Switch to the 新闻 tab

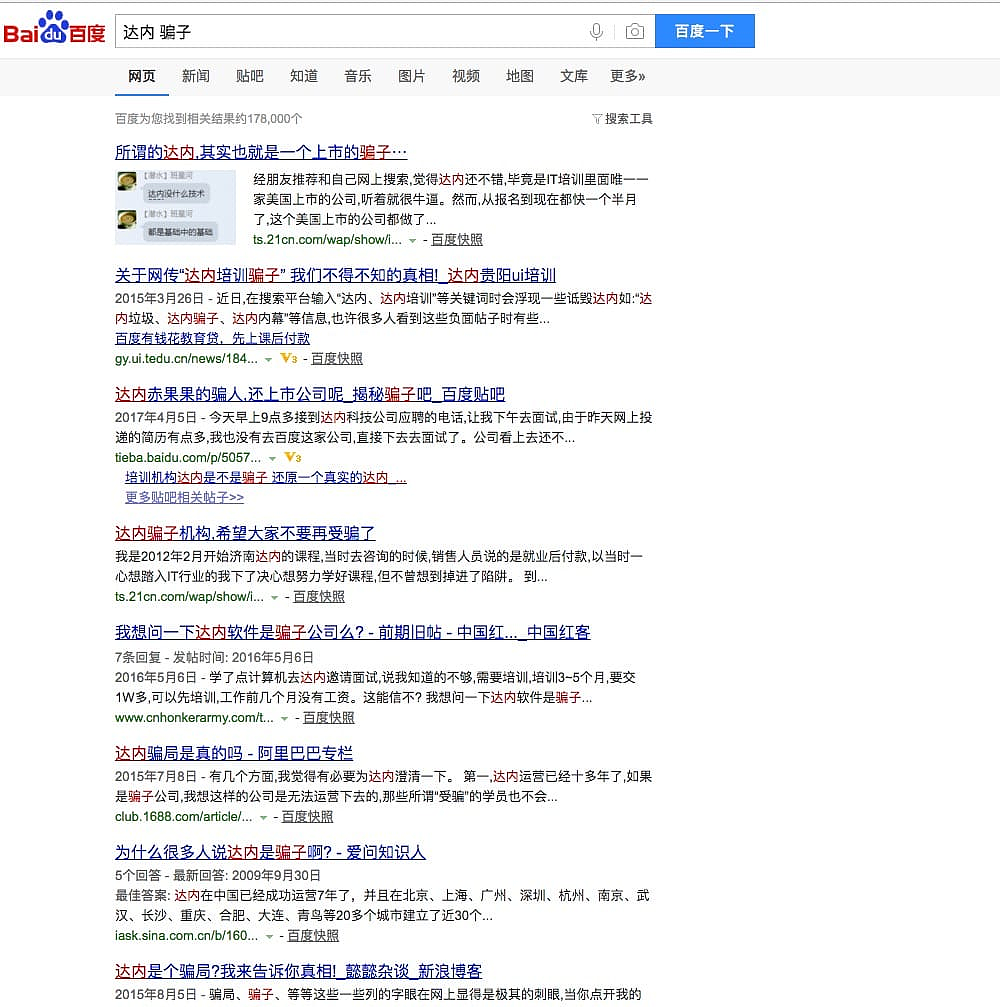pos(196,76)
